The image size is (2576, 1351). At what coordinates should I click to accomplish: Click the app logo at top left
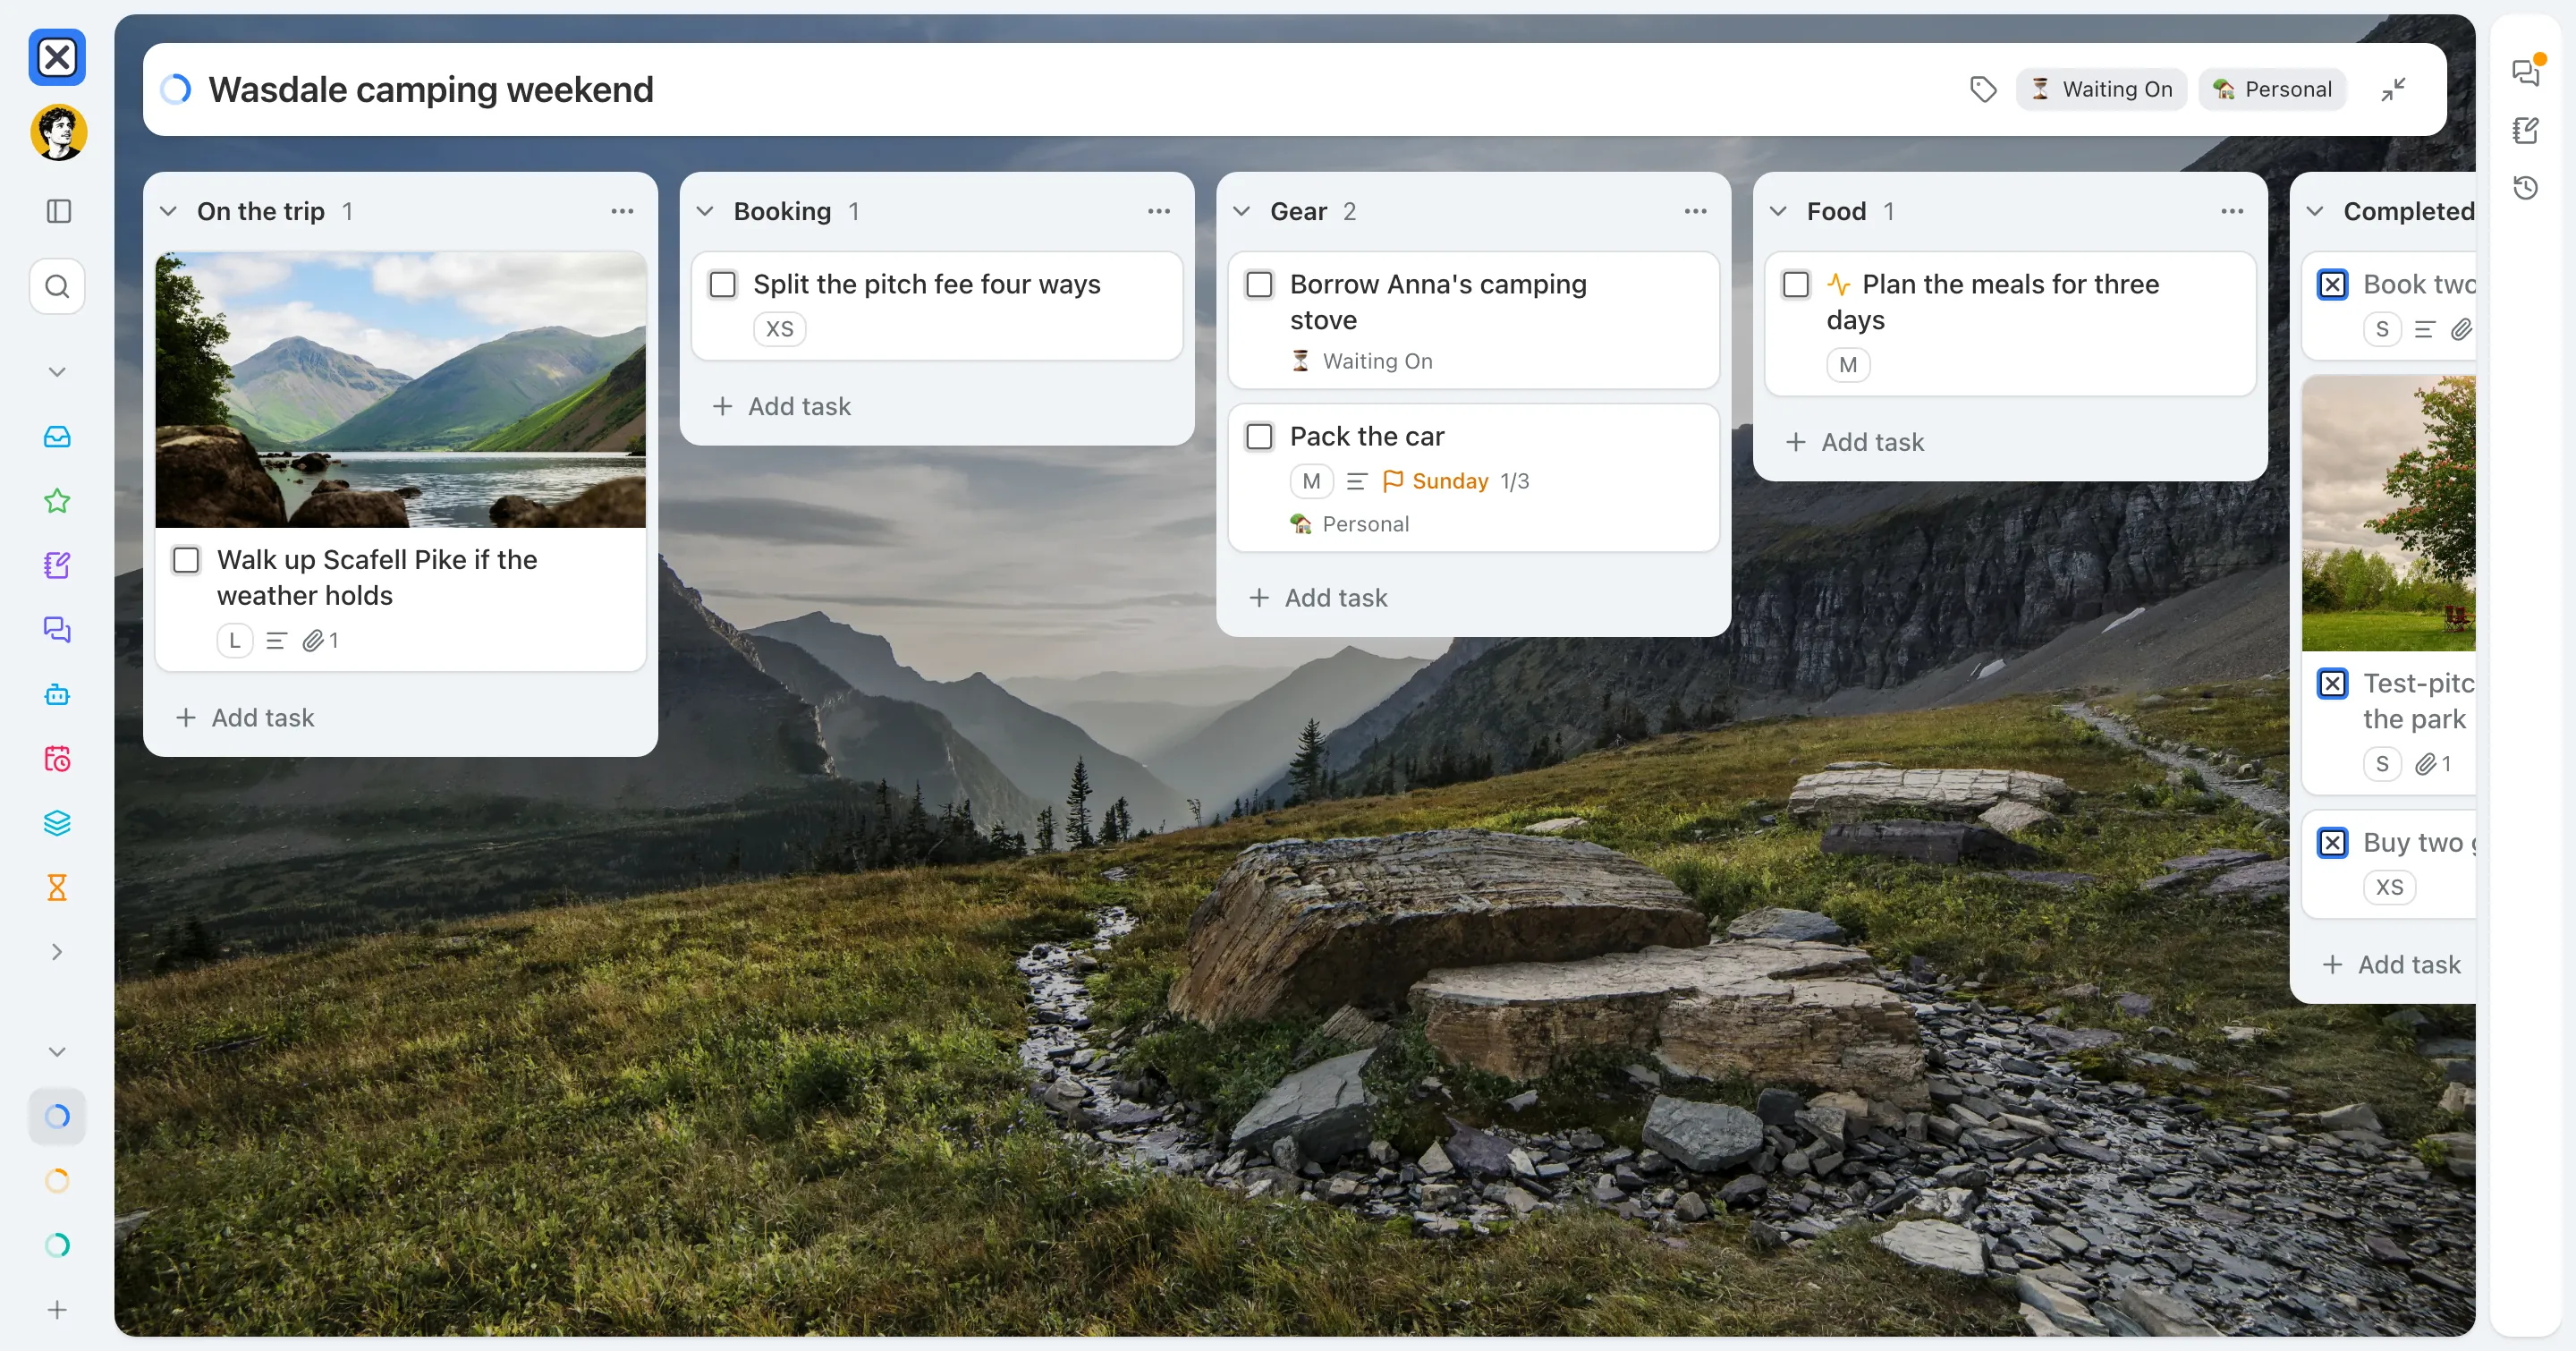pos(57,57)
